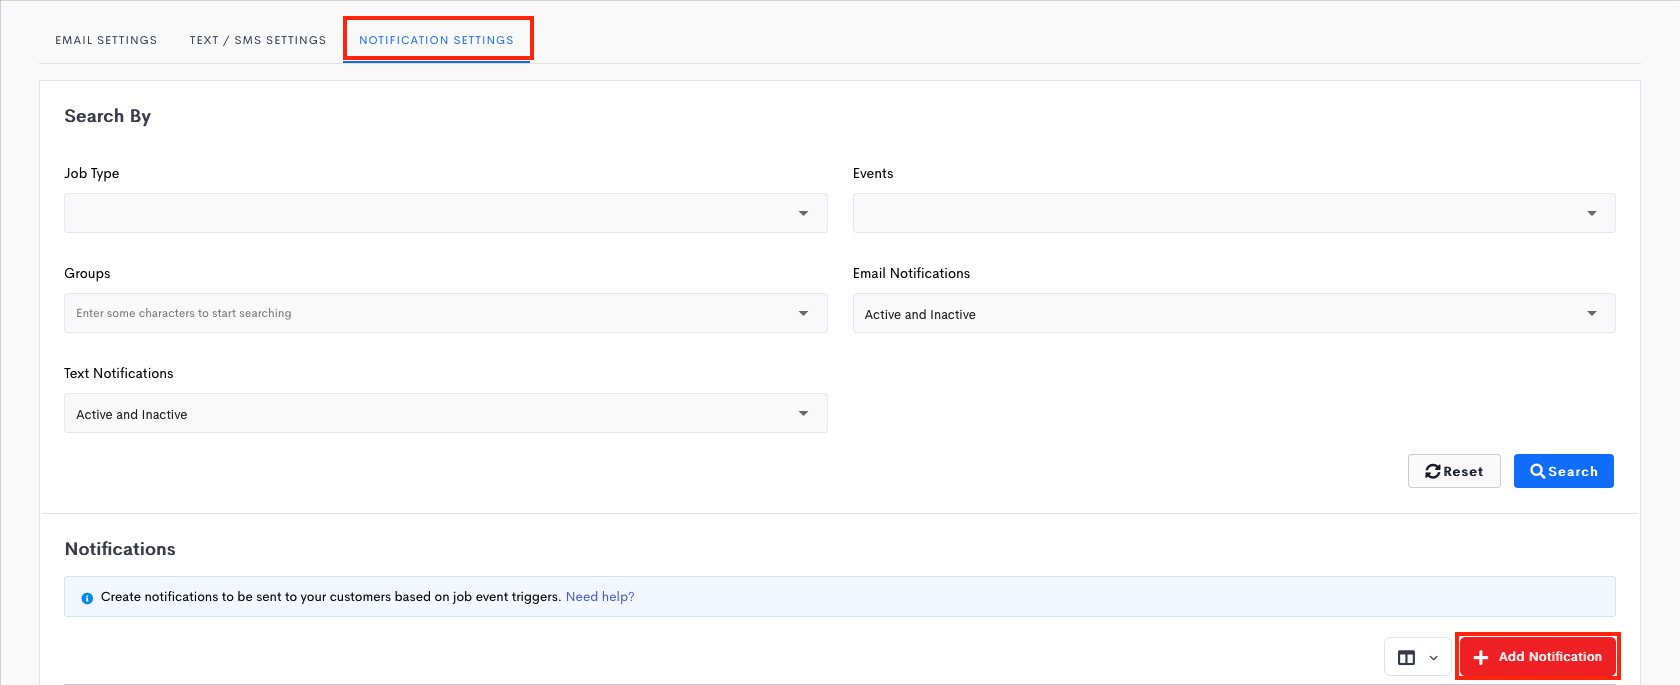1680x685 pixels.
Task: Open the Text / SMS Settings tab
Action: pyautogui.click(x=258, y=40)
